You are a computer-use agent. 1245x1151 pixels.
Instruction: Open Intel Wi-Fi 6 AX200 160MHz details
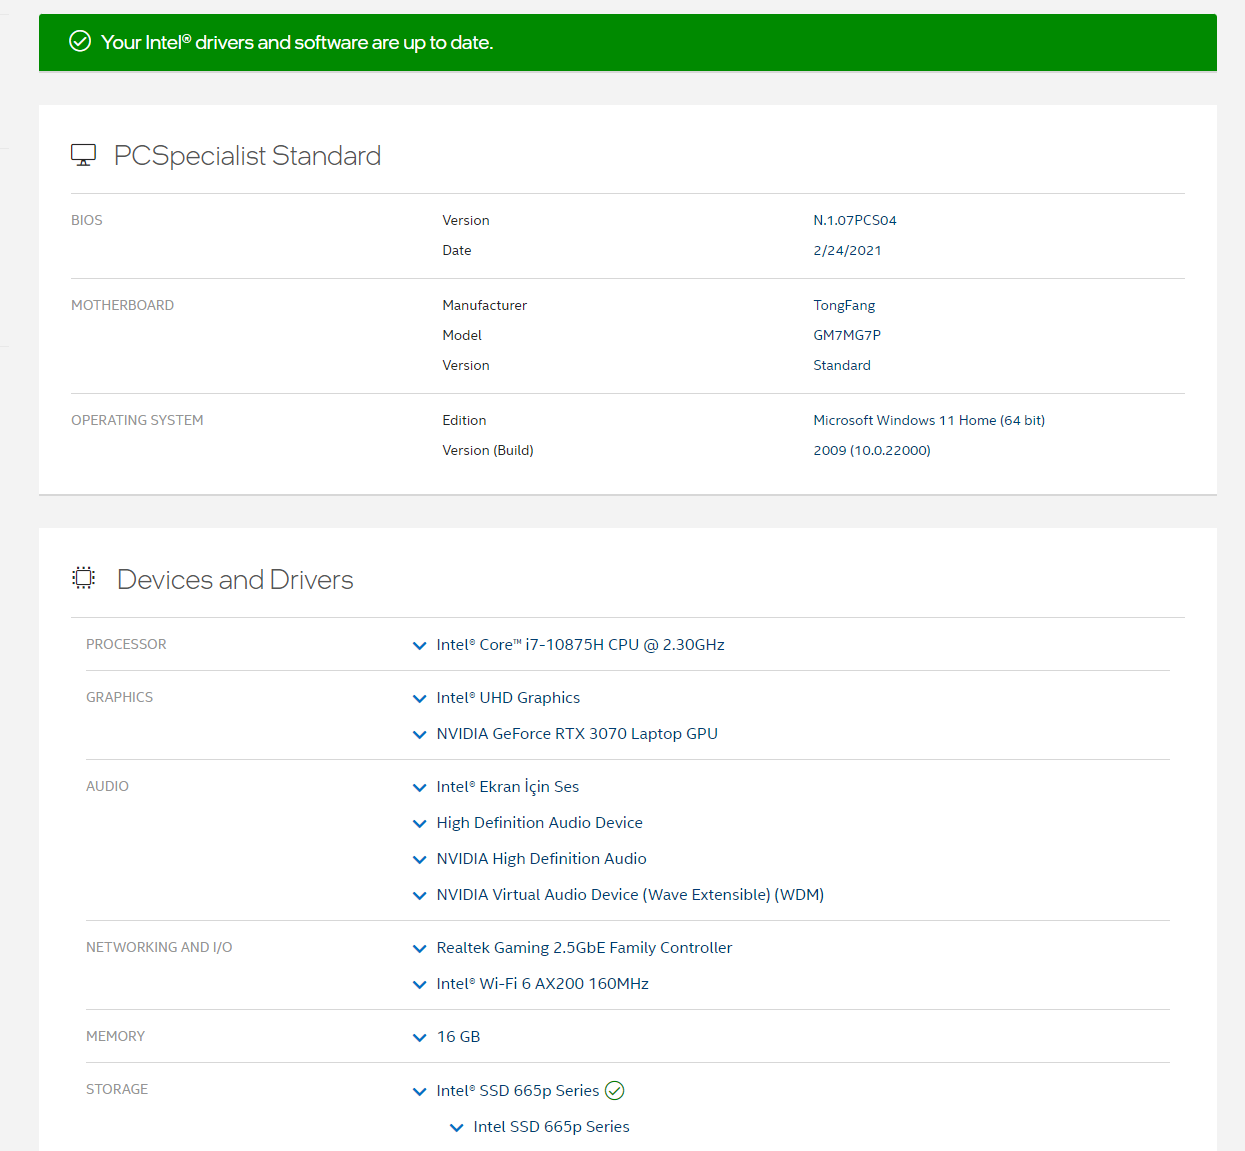542,984
